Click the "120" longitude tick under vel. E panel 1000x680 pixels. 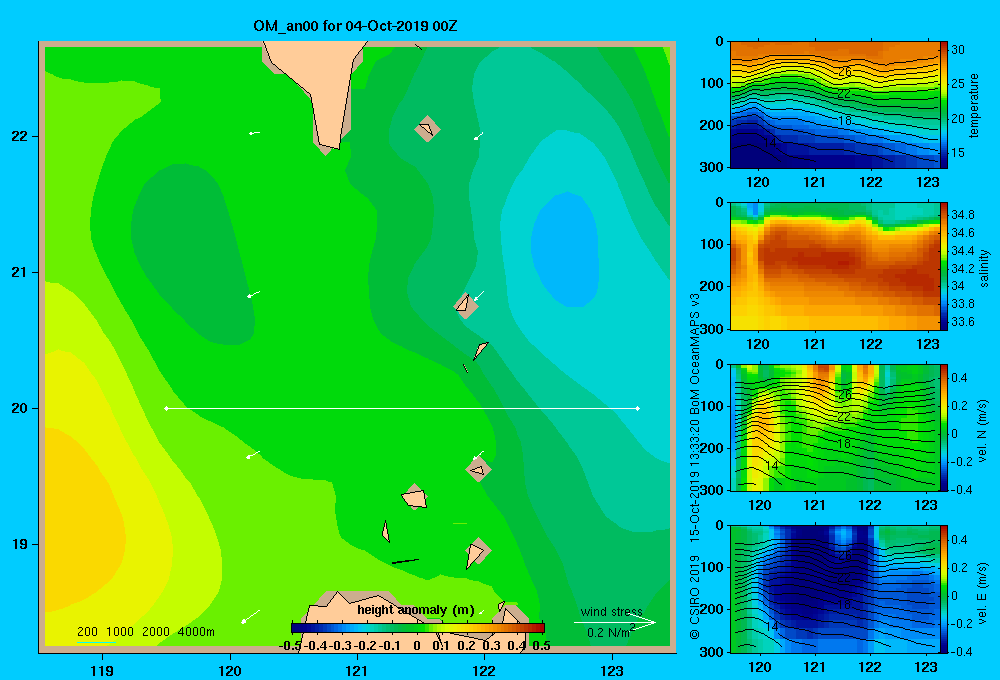(x=759, y=667)
